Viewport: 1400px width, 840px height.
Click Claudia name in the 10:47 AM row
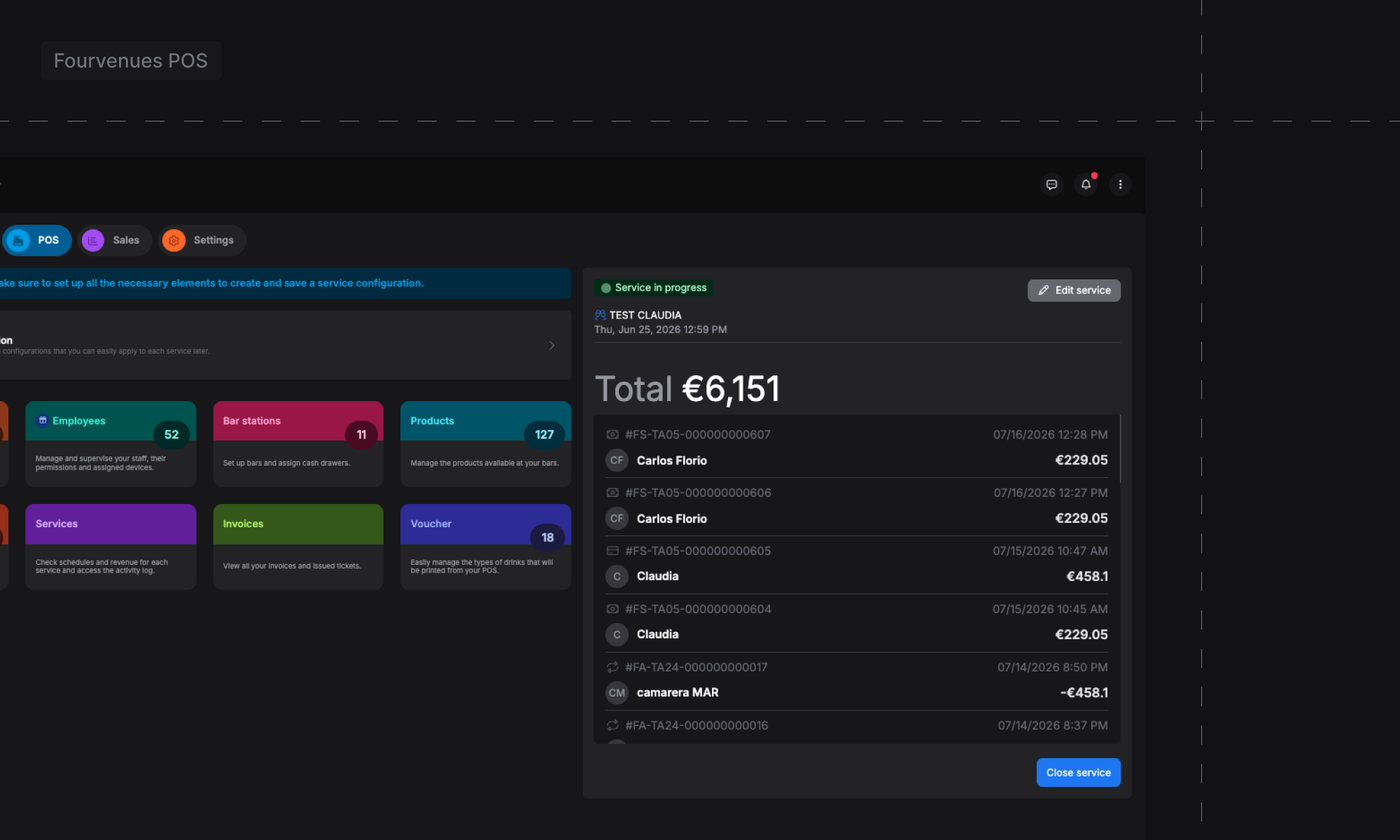[x=658, y=577]
